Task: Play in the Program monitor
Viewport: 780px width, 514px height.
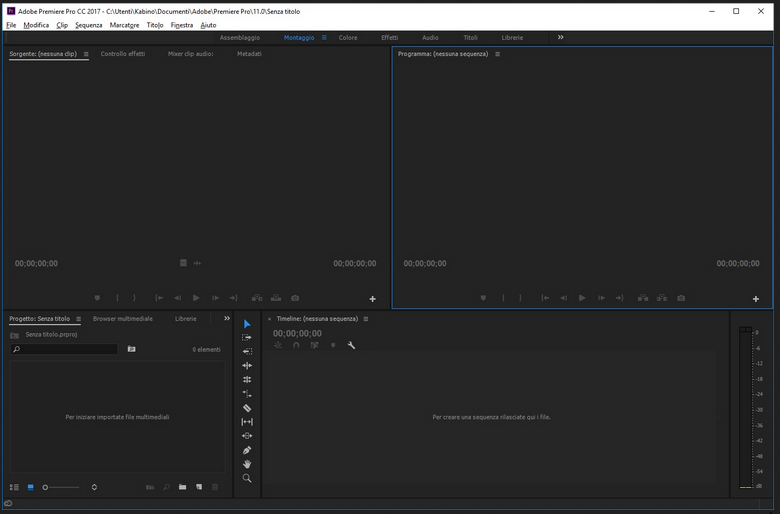Action: (582, 298)
